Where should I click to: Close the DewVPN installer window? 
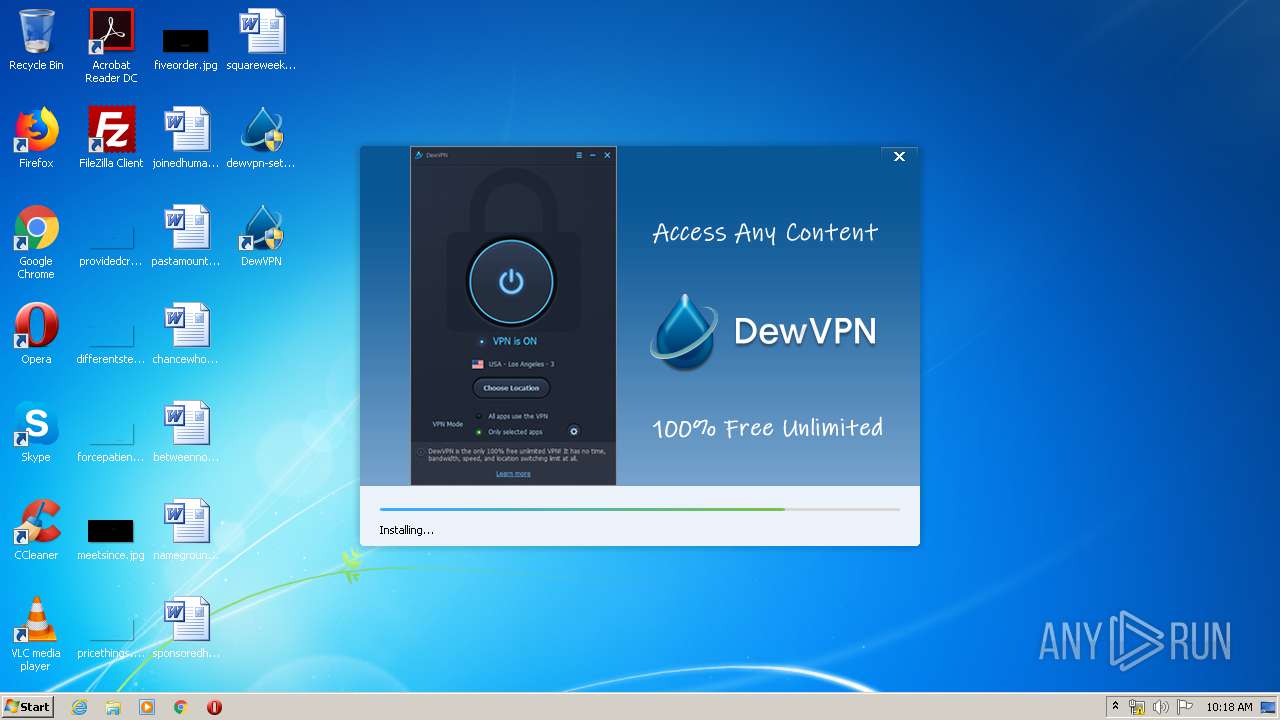coord(899,156)
